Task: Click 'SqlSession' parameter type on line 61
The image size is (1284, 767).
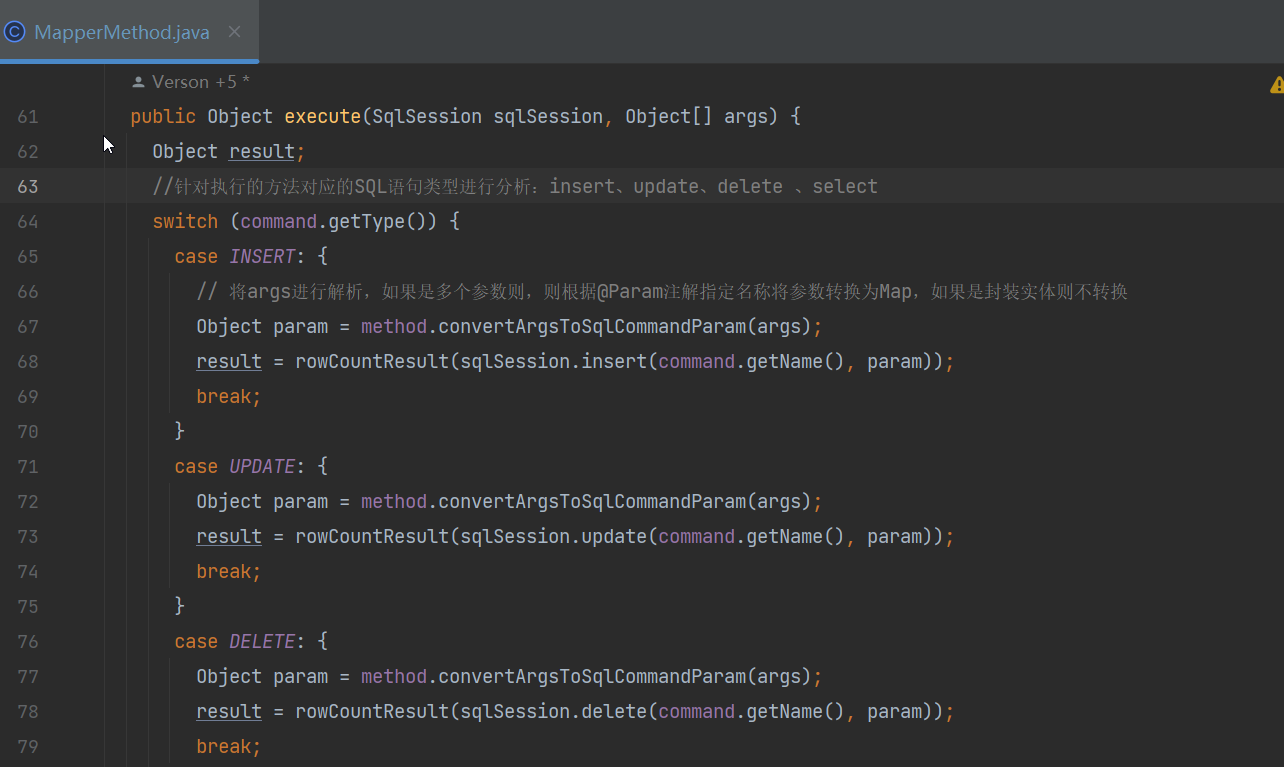Action: tap(427, 117)
